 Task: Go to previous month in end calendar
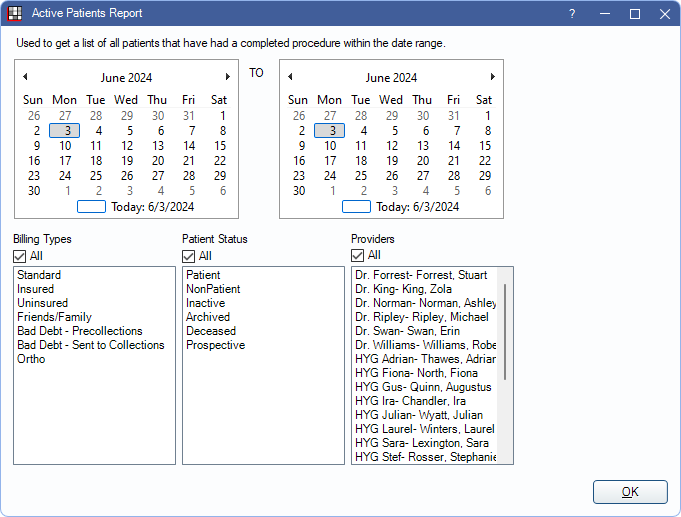(290, 77)
